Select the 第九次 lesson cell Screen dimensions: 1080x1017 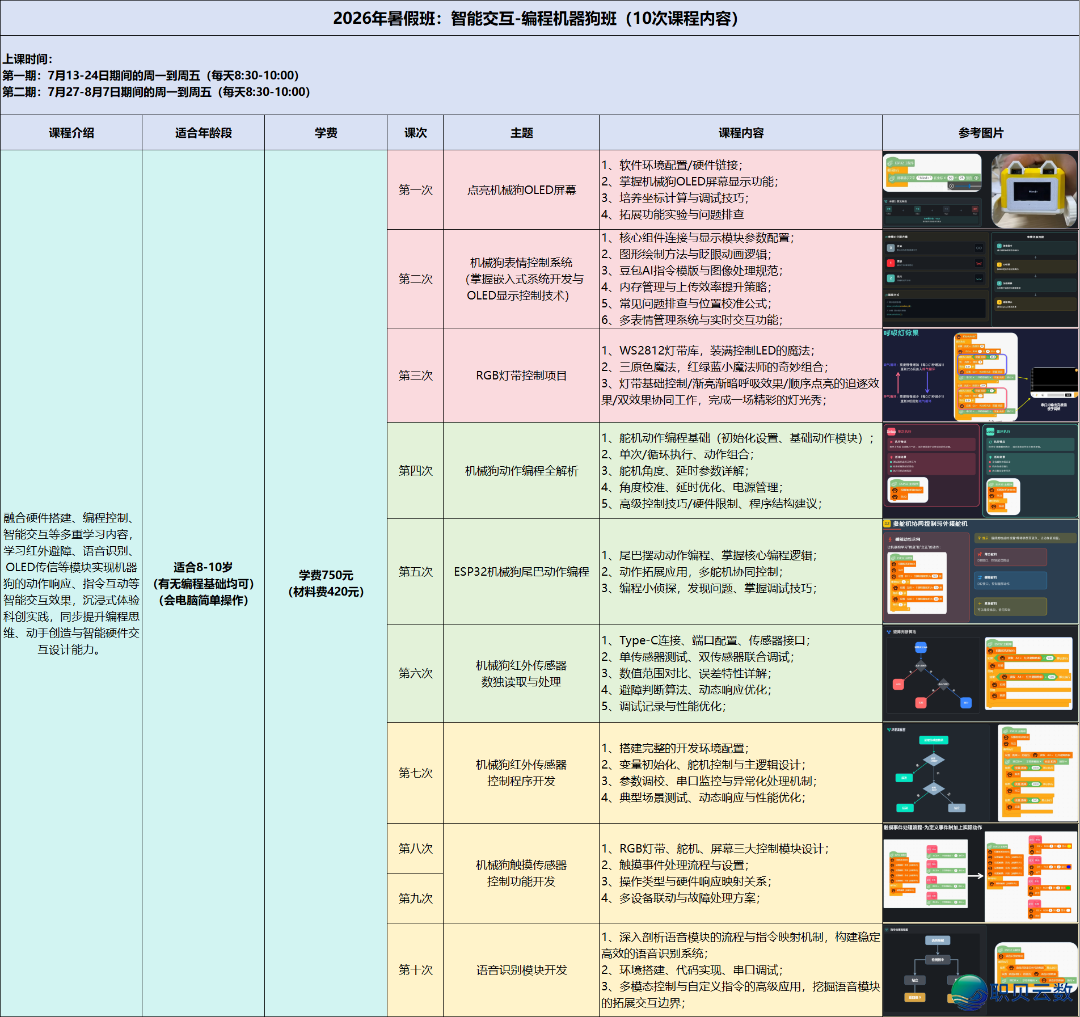(415, 899)
